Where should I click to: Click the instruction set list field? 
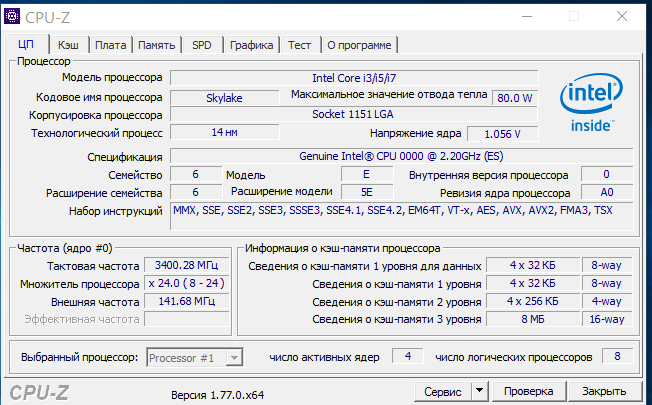(x=401, y=216)
